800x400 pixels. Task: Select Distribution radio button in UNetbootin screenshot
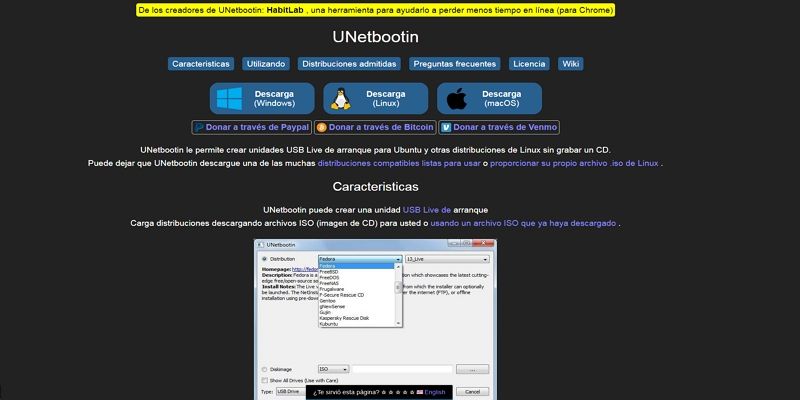pyautogui.click(x=264, y=259)
